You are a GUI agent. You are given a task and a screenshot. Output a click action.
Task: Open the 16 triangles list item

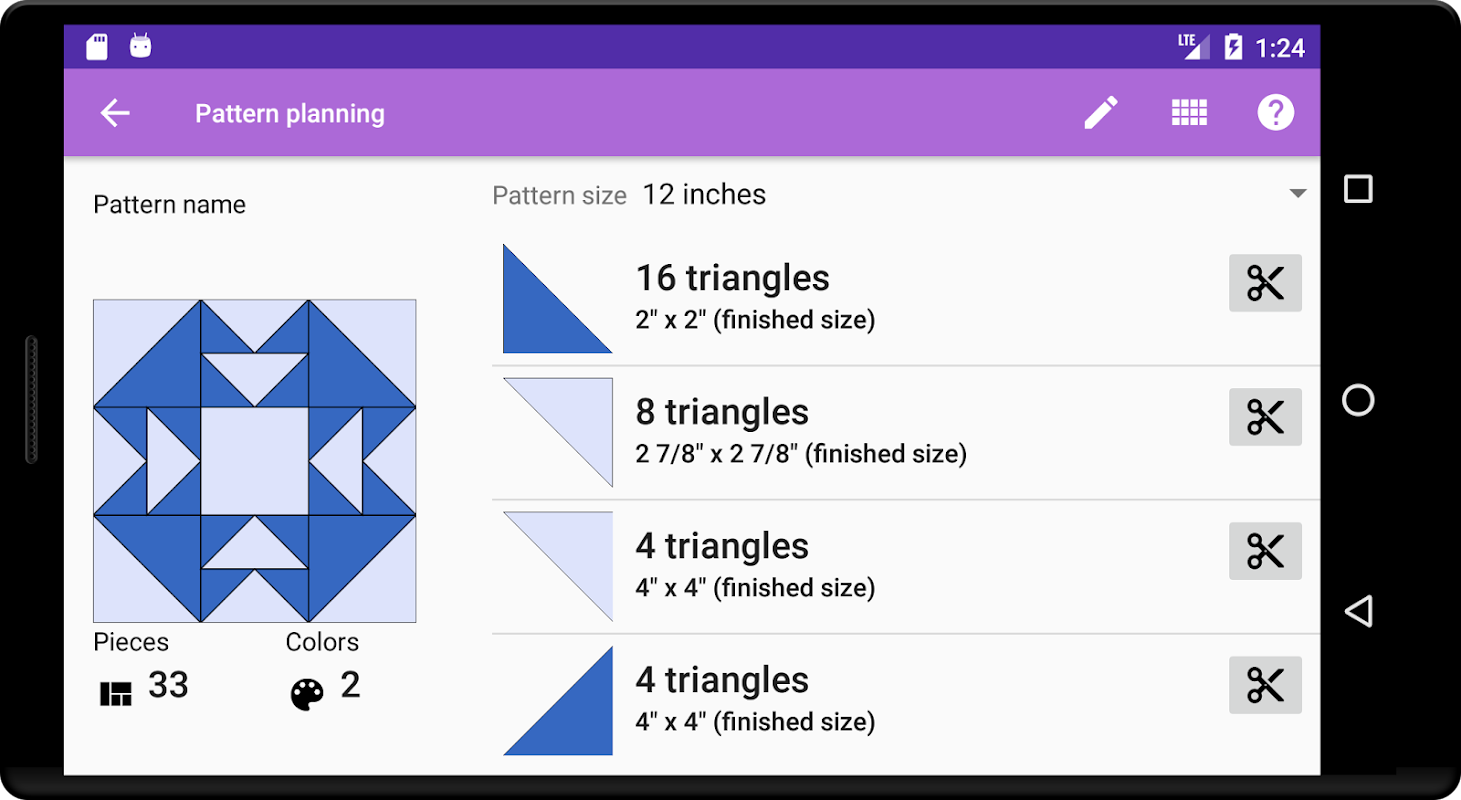pyautogui.click(x=906, y=299)
